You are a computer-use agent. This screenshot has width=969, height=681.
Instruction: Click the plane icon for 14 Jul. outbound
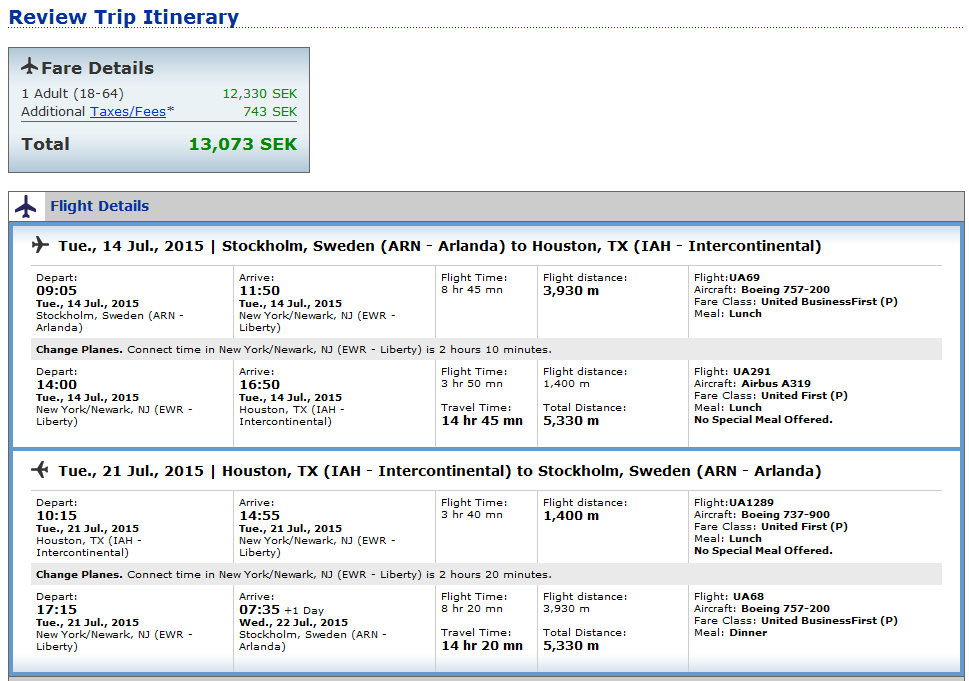[40, 245]
